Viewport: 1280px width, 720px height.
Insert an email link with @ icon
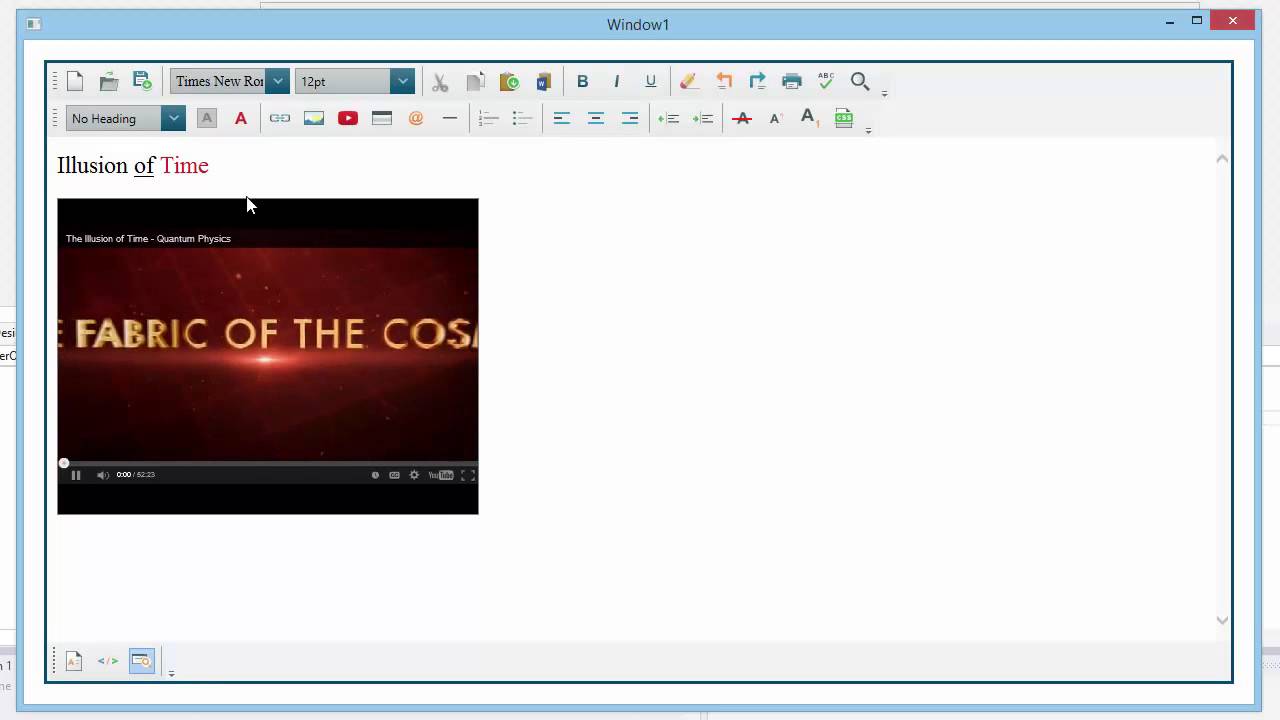click(416, 118)
